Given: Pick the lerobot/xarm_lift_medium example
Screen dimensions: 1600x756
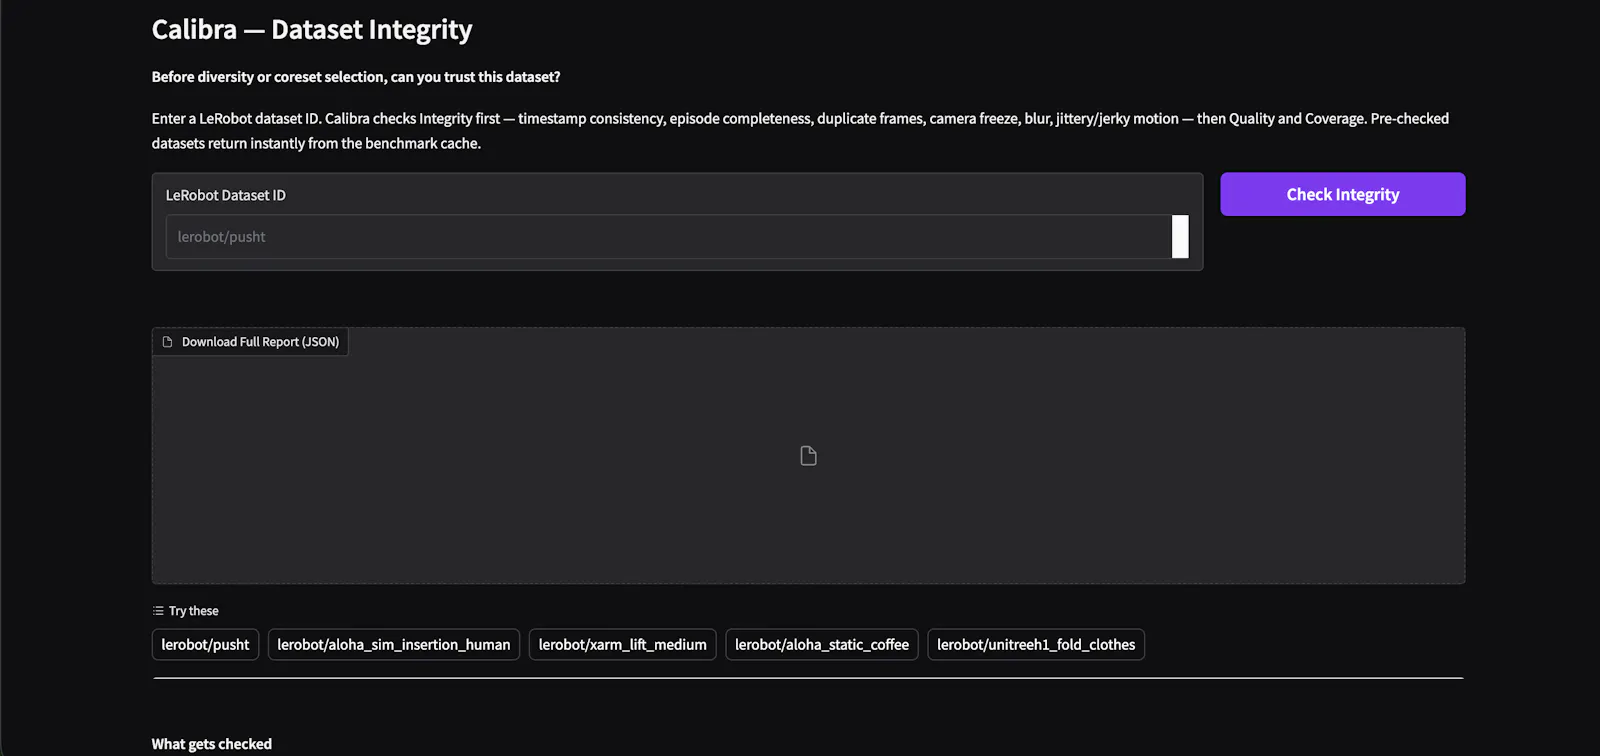Looking at the screenshot, I should point(622,645).
